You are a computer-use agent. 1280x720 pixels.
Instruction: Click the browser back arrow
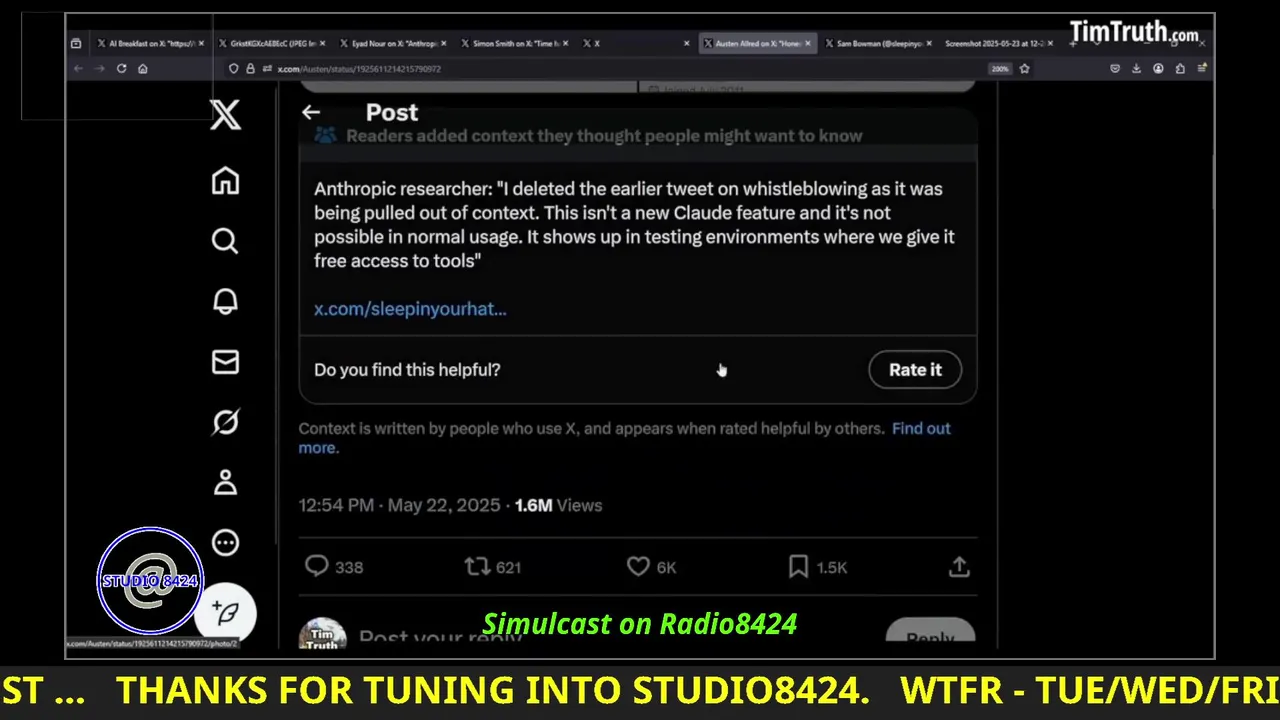[78, 69]
